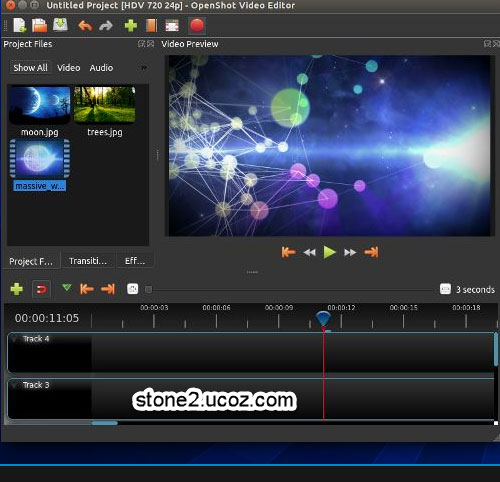Click the video preview image

point(329,146)
